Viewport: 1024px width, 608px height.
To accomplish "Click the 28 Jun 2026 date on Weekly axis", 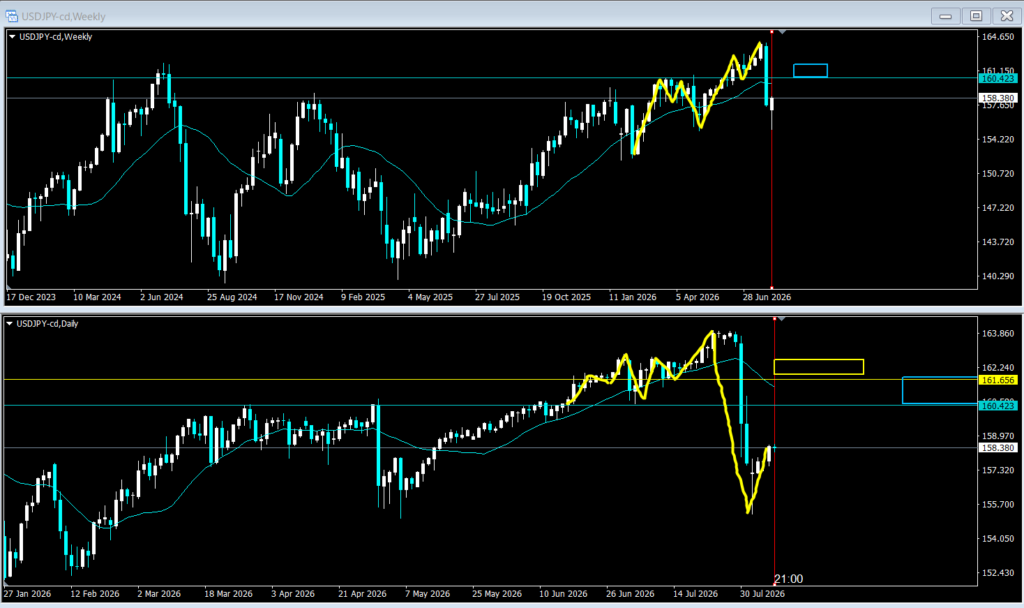I will pyautogui.click(x=767, y=297).
